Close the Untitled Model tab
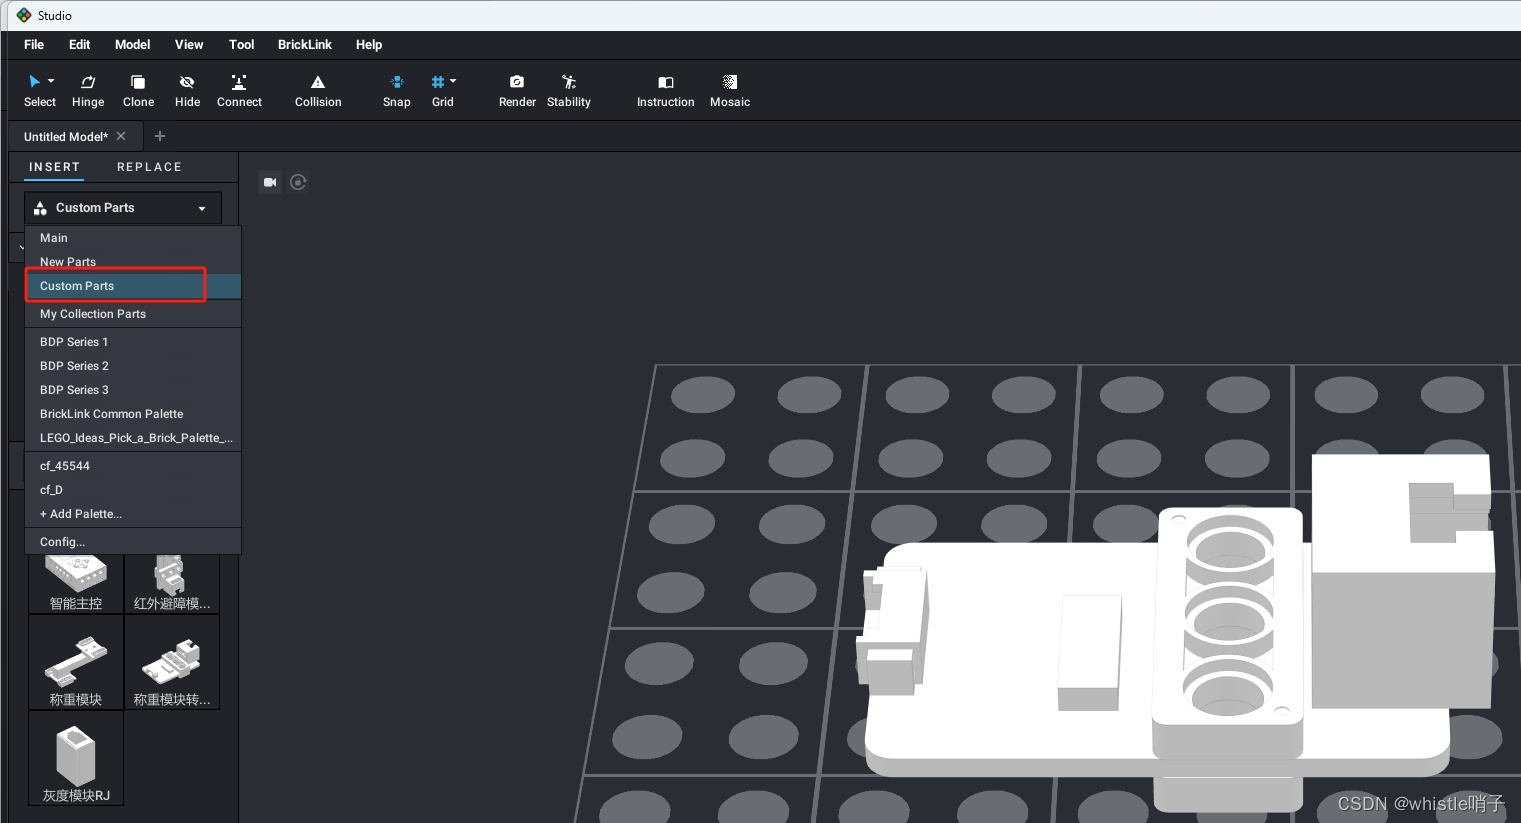1521x823 pixels. (x=121, y=136)
